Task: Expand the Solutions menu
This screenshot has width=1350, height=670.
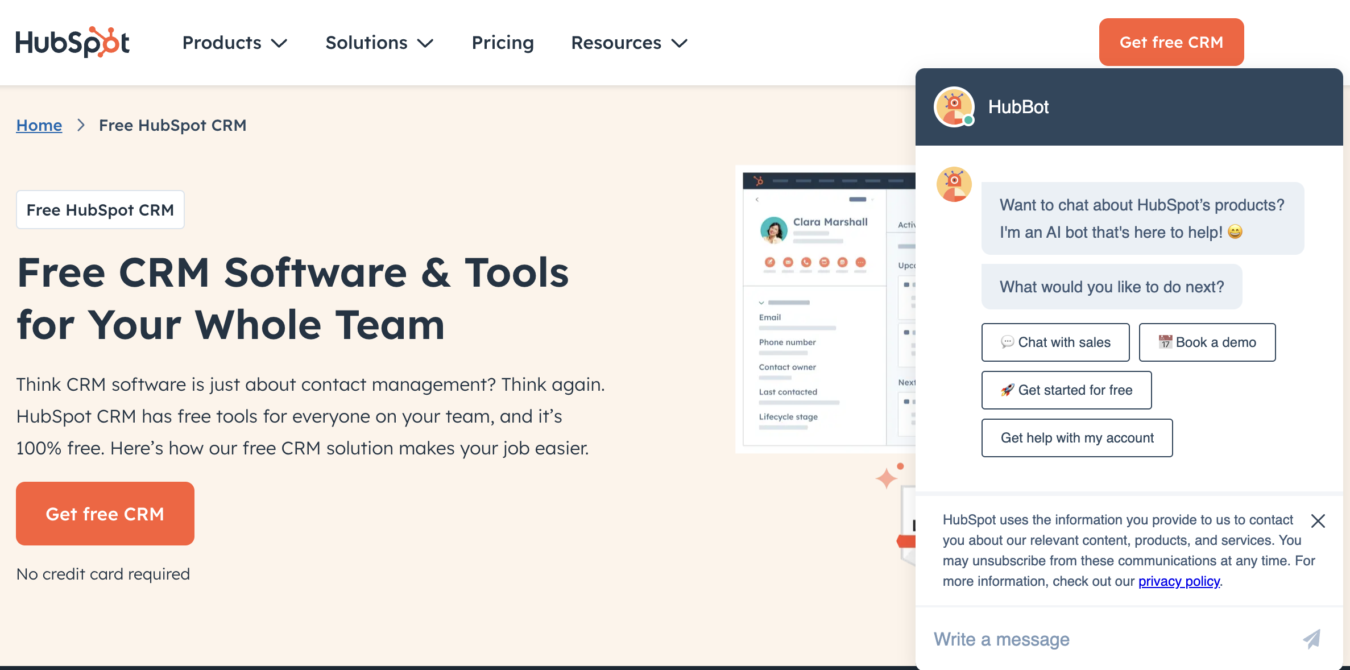Action: [x=379, y=43]
